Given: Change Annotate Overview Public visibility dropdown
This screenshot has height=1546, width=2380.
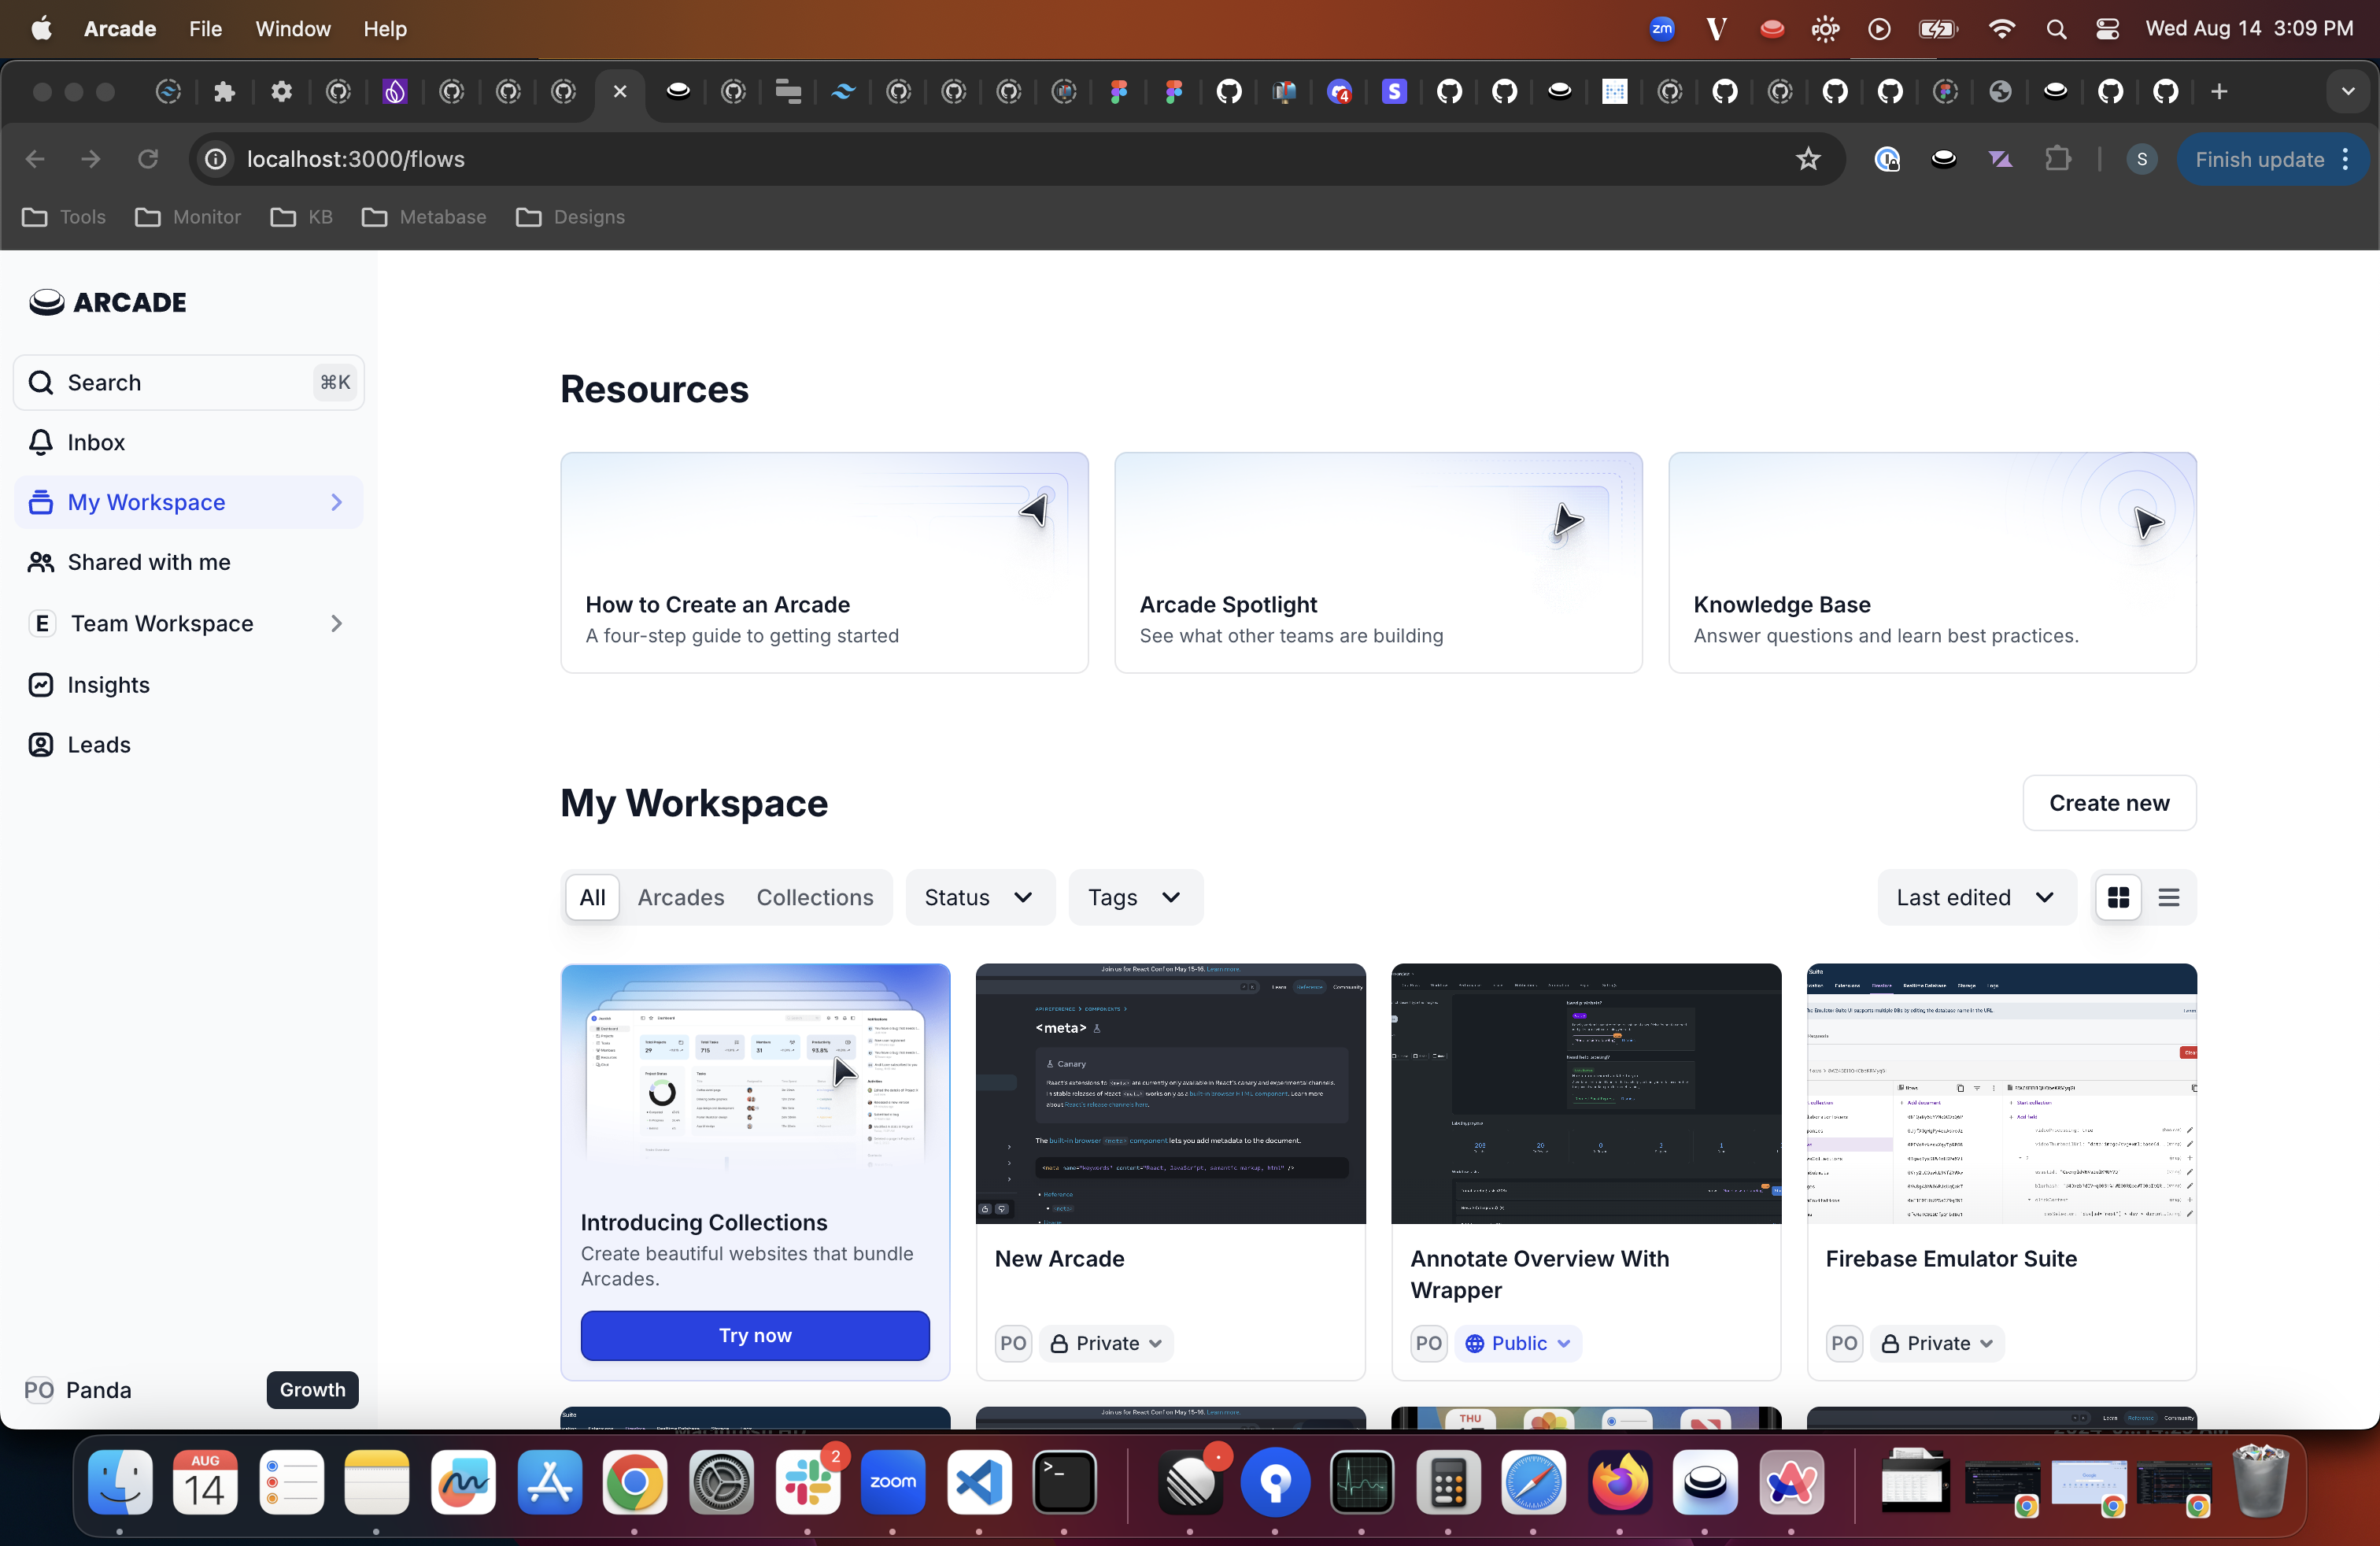Looking at the screenshot, I should 1518,1343.
